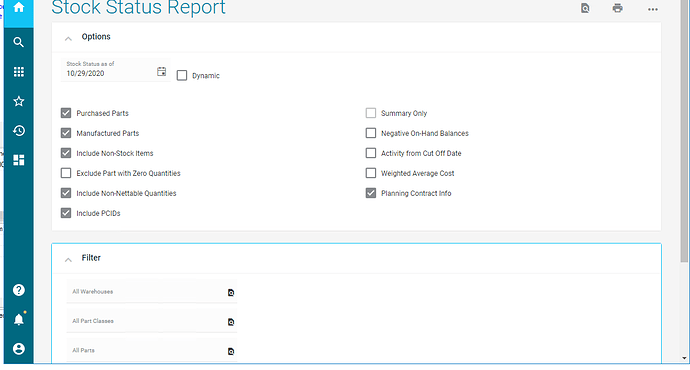The image size is (690, 370).
Task: Open All Warehouses lookup search
Action: coord(231,293)
